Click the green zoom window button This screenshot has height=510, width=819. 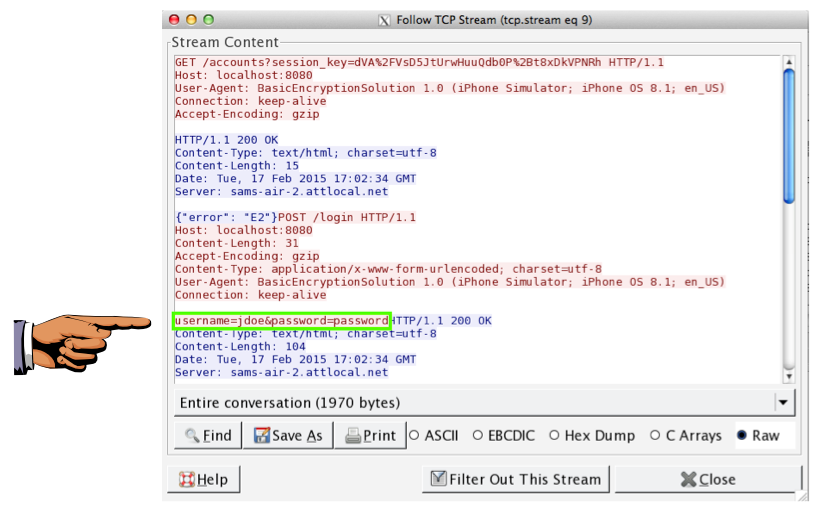[x=209, y=20]
